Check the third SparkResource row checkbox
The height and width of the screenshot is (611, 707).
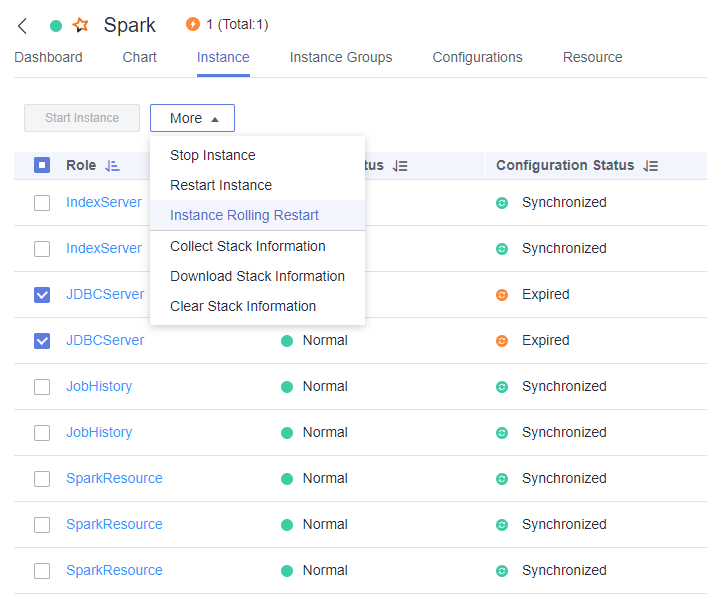[x=42, y=571]
